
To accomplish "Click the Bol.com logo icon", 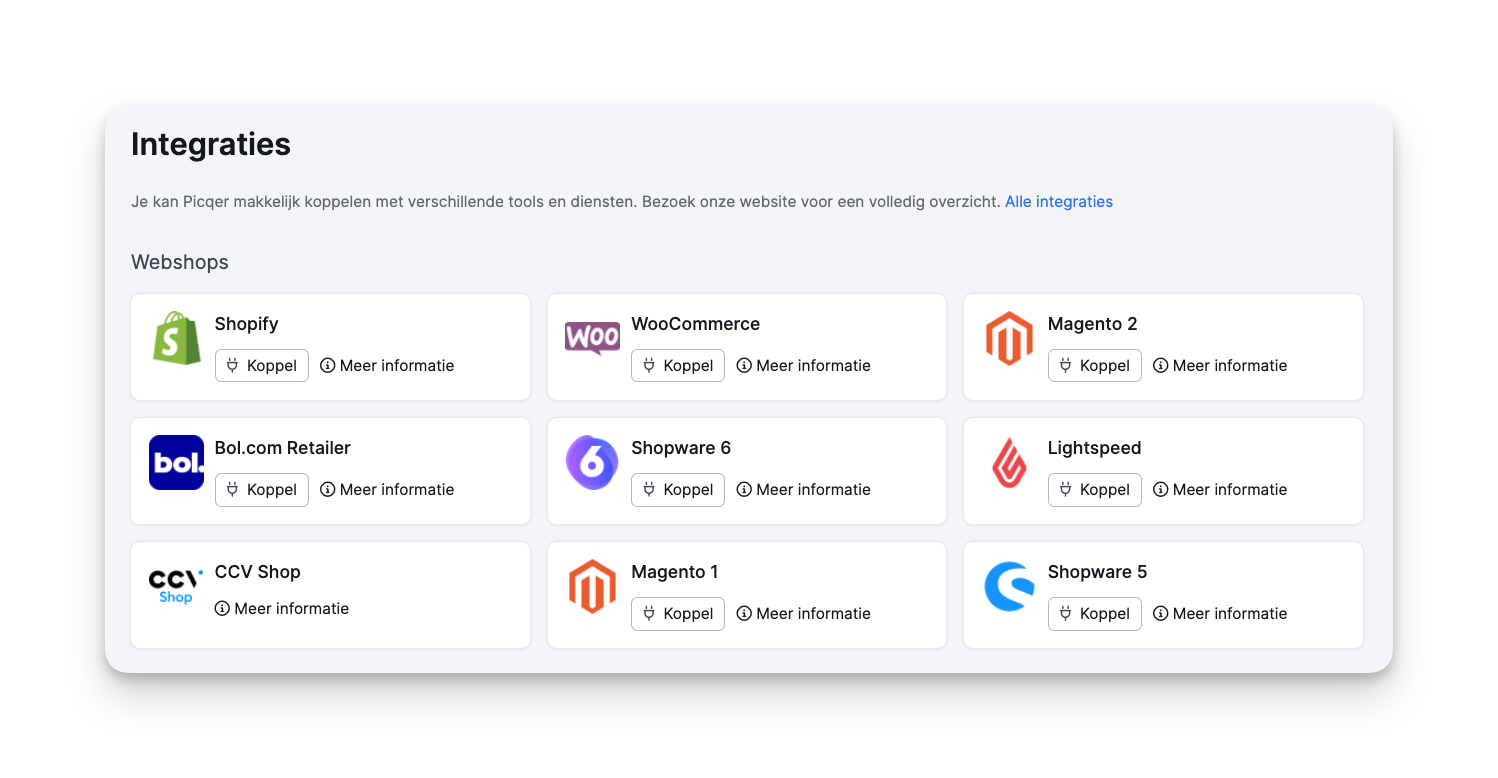I will pyautogui.click(x=176, y=462).
